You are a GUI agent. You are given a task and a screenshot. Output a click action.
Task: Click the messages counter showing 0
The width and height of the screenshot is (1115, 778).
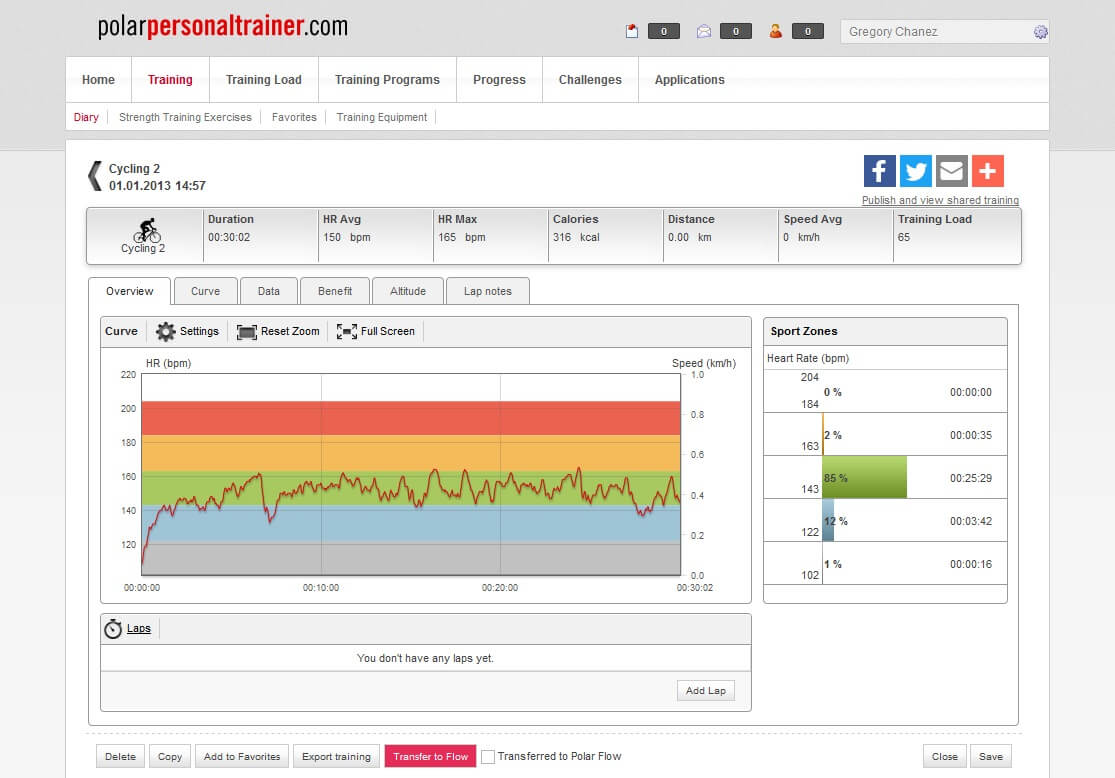pos(735,31)
